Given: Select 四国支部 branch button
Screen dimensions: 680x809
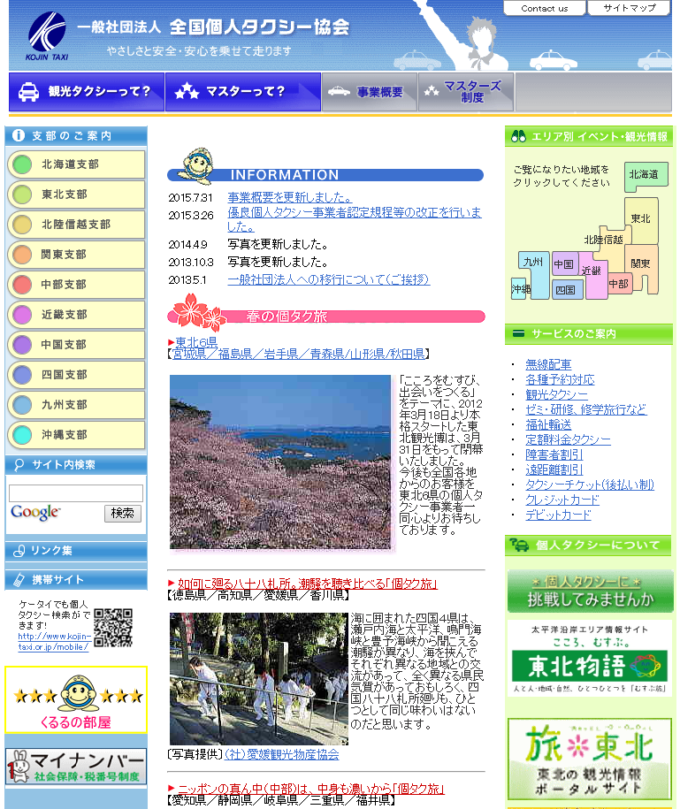Looking at the screenshot, I should (76, 375).
